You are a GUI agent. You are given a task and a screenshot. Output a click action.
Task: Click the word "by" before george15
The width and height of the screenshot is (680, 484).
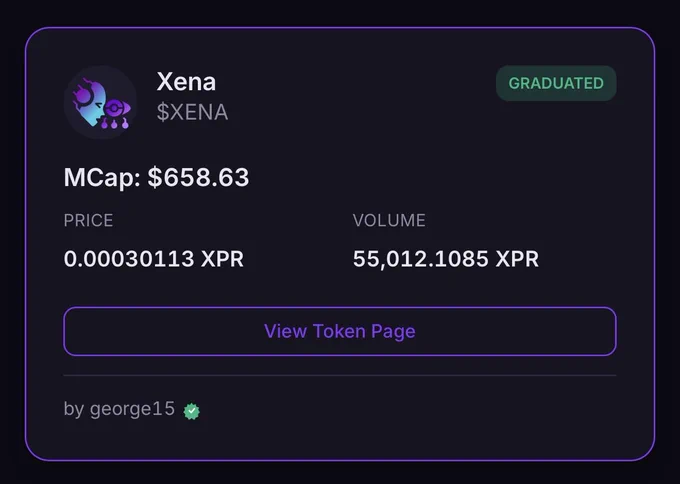click(x=74, y=409)
